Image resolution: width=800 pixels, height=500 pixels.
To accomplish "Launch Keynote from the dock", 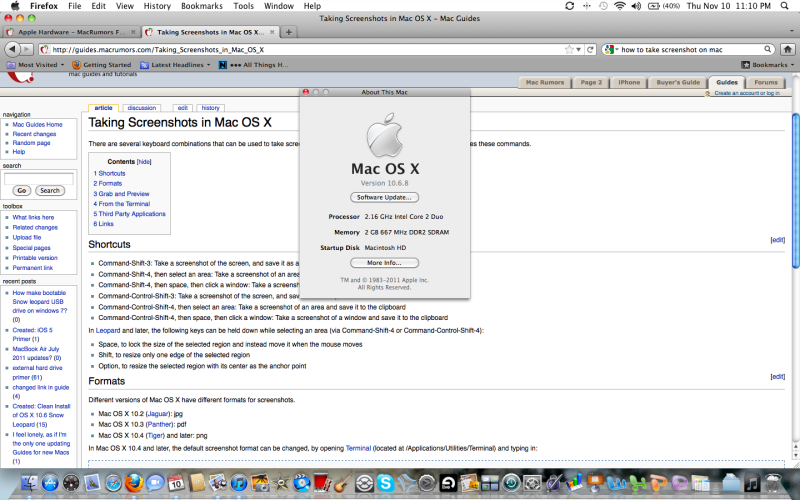I will pos(595,483).
